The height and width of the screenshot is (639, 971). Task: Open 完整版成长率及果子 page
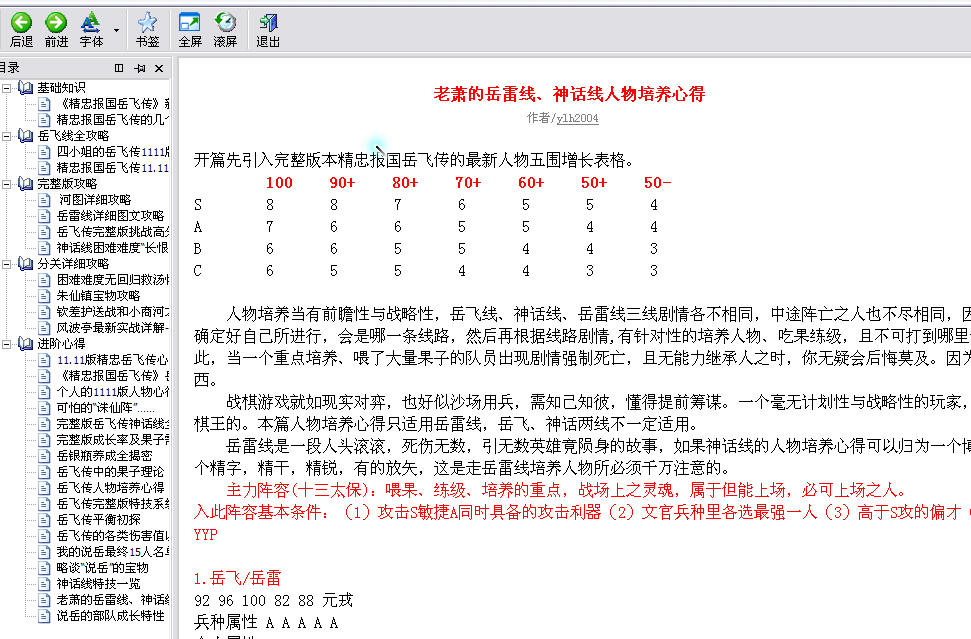pyautogui.click(x=113, y=440)
